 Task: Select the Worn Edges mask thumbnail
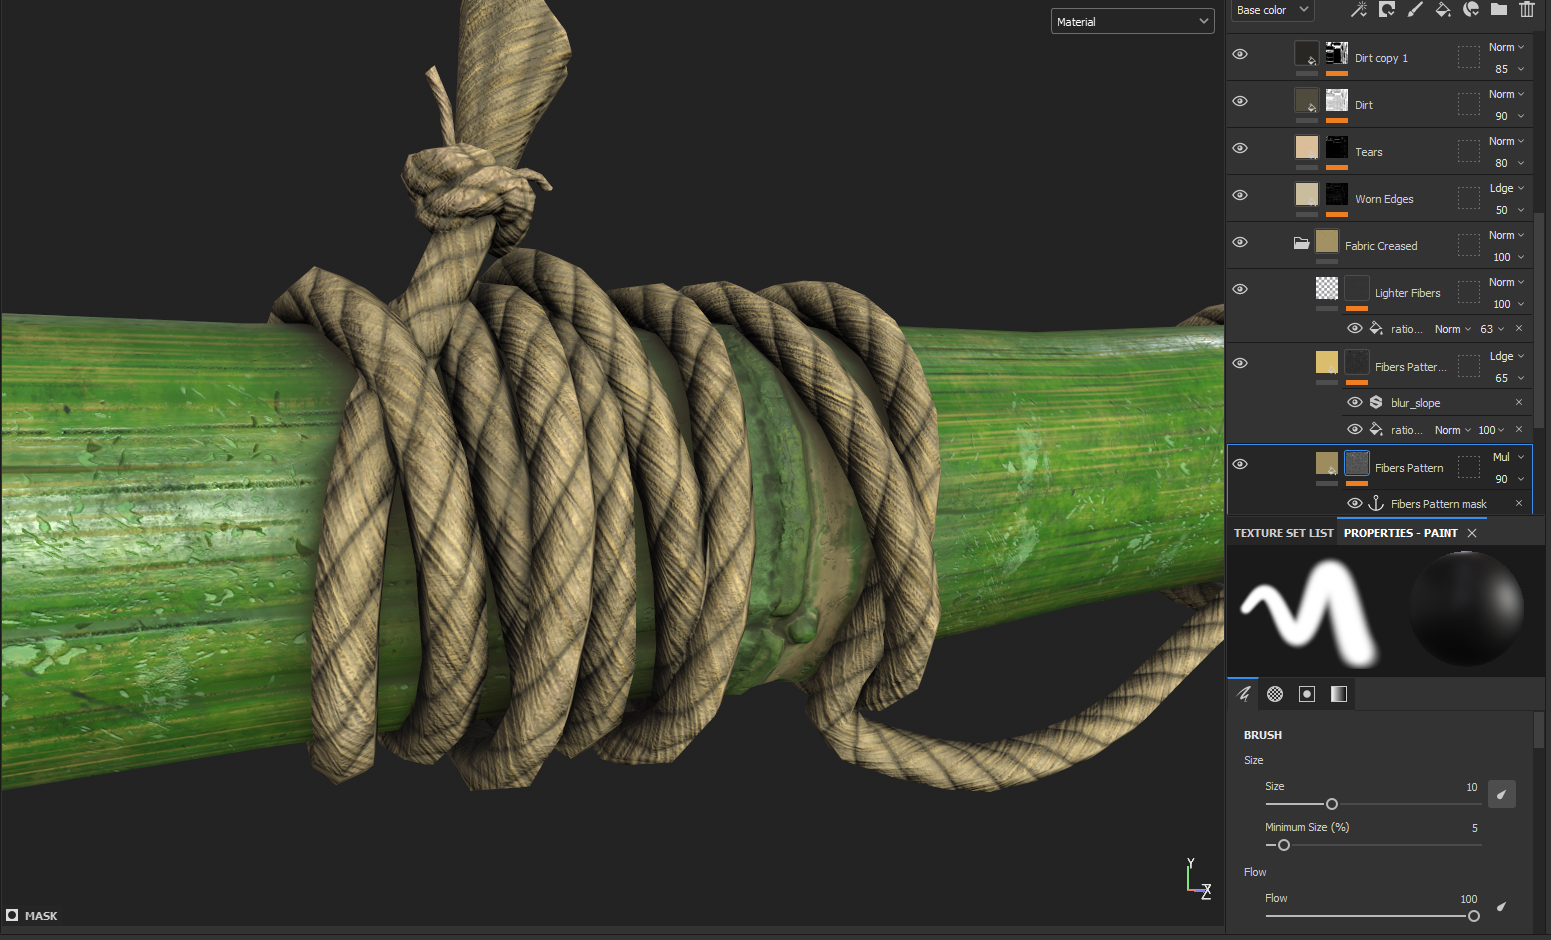[1337, 195]
